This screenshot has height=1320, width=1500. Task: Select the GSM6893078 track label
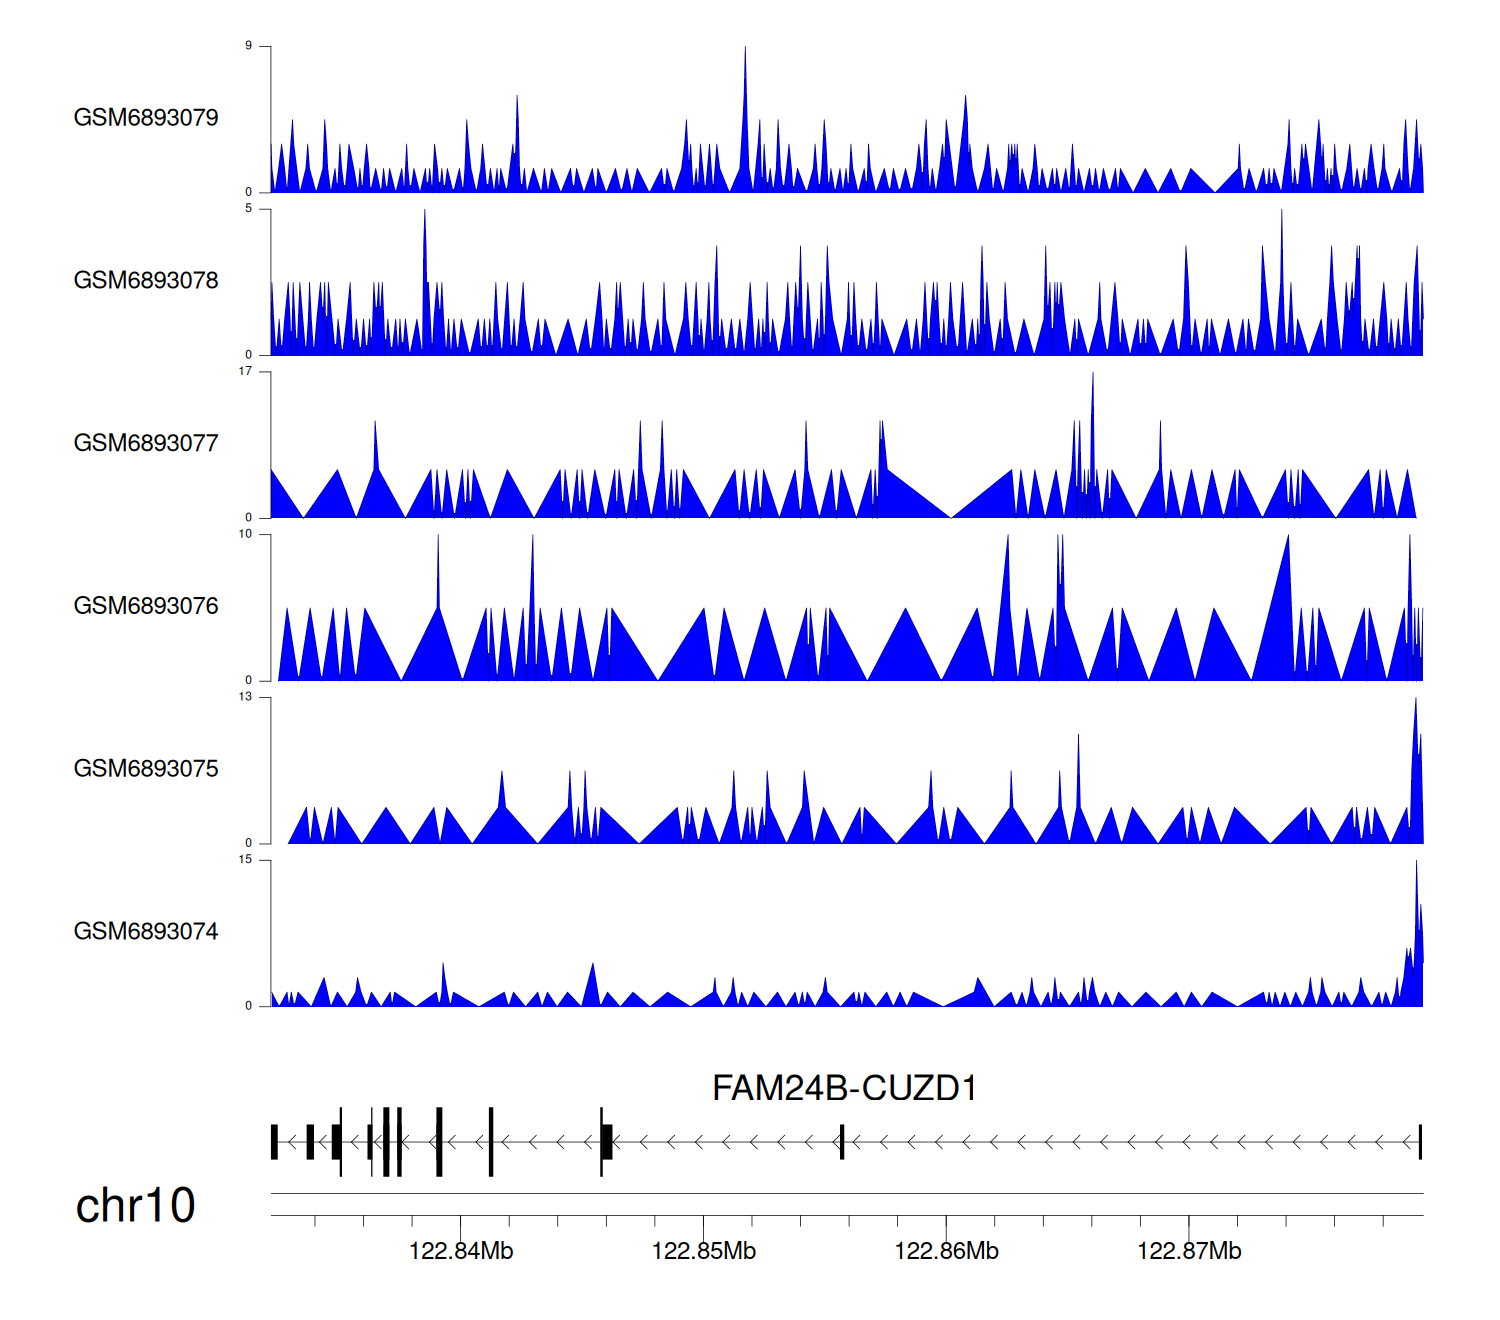coord(146,281)
